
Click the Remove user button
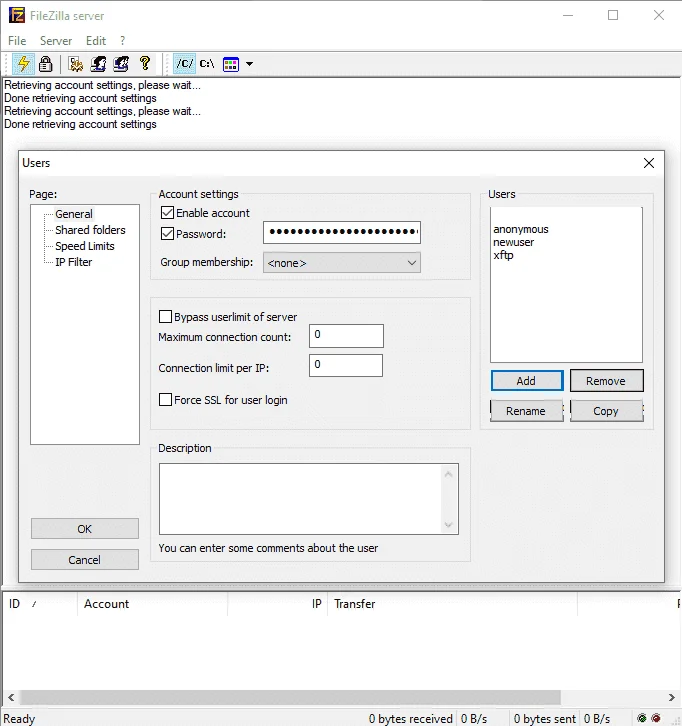click(607, 381)
